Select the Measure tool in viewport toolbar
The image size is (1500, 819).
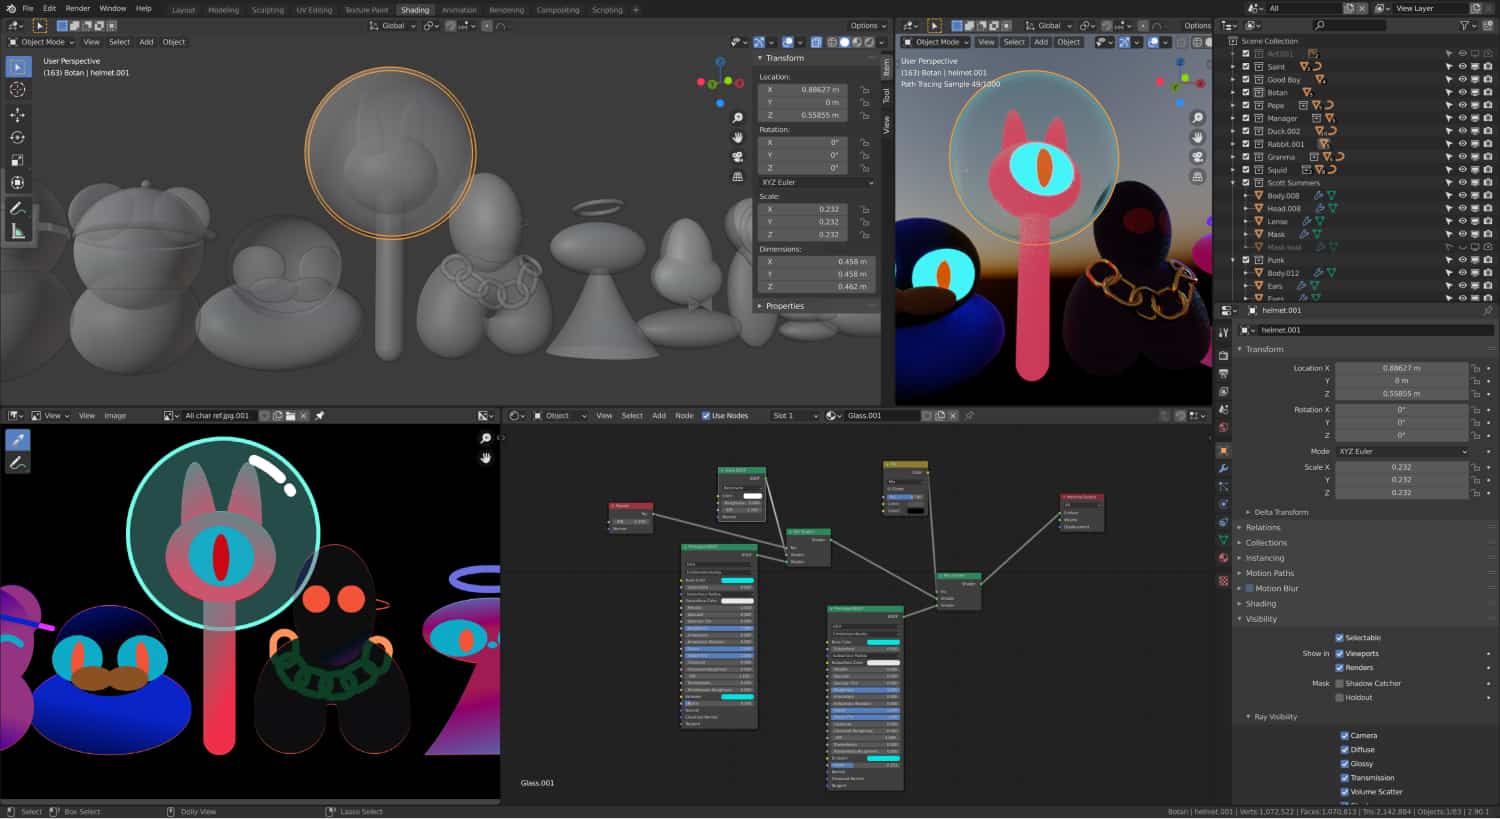tap(17, 232)
